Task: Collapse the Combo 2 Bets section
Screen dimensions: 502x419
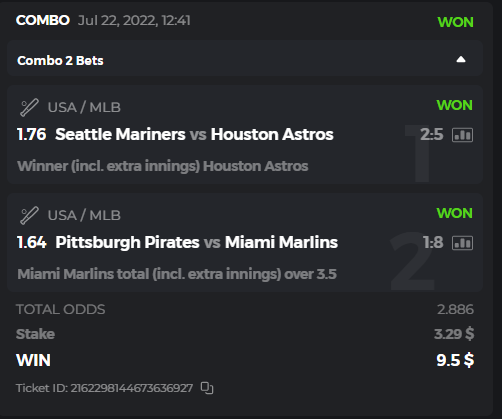Action: click(461, 59)
